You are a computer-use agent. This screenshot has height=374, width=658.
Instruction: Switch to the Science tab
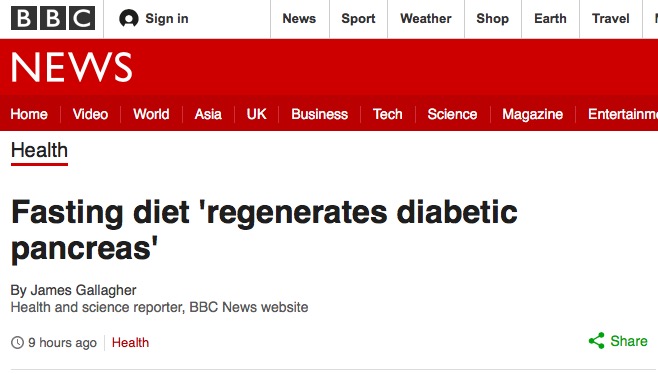click(452, 114)
